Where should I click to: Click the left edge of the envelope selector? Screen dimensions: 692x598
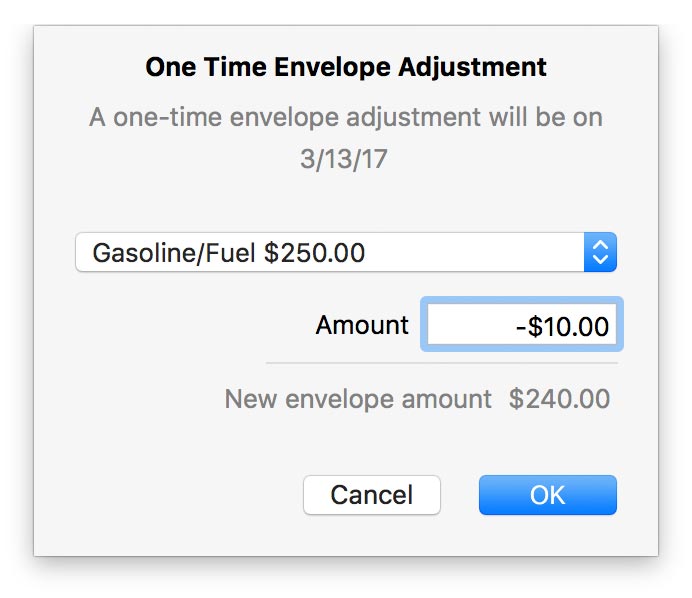pos(81,253)
